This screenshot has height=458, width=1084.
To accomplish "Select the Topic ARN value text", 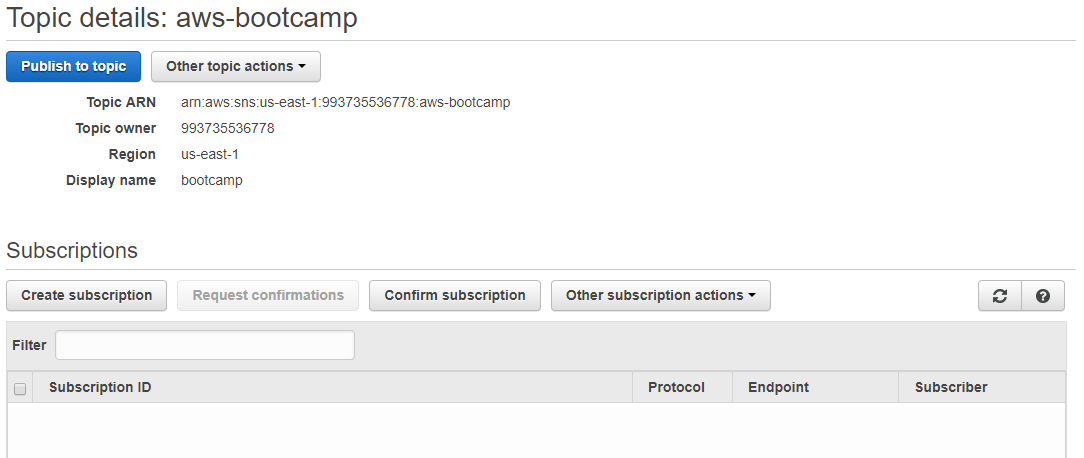I will pos(346,102).
